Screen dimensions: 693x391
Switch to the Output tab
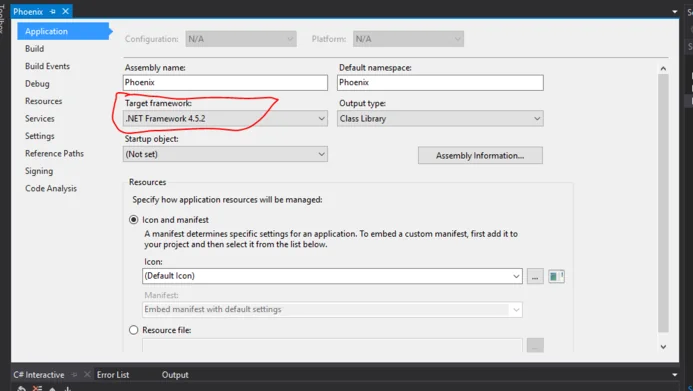tap(175, 375)
